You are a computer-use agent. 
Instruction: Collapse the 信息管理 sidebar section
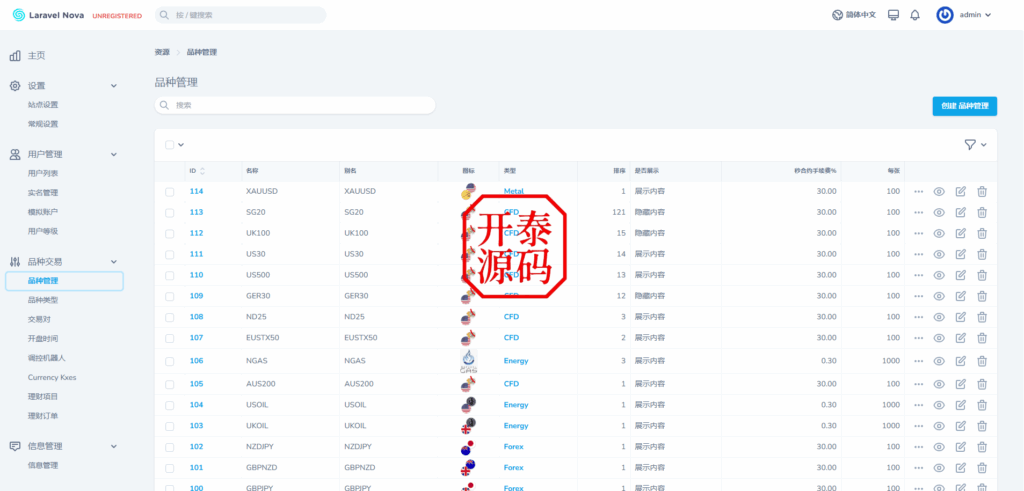point(114,447)
